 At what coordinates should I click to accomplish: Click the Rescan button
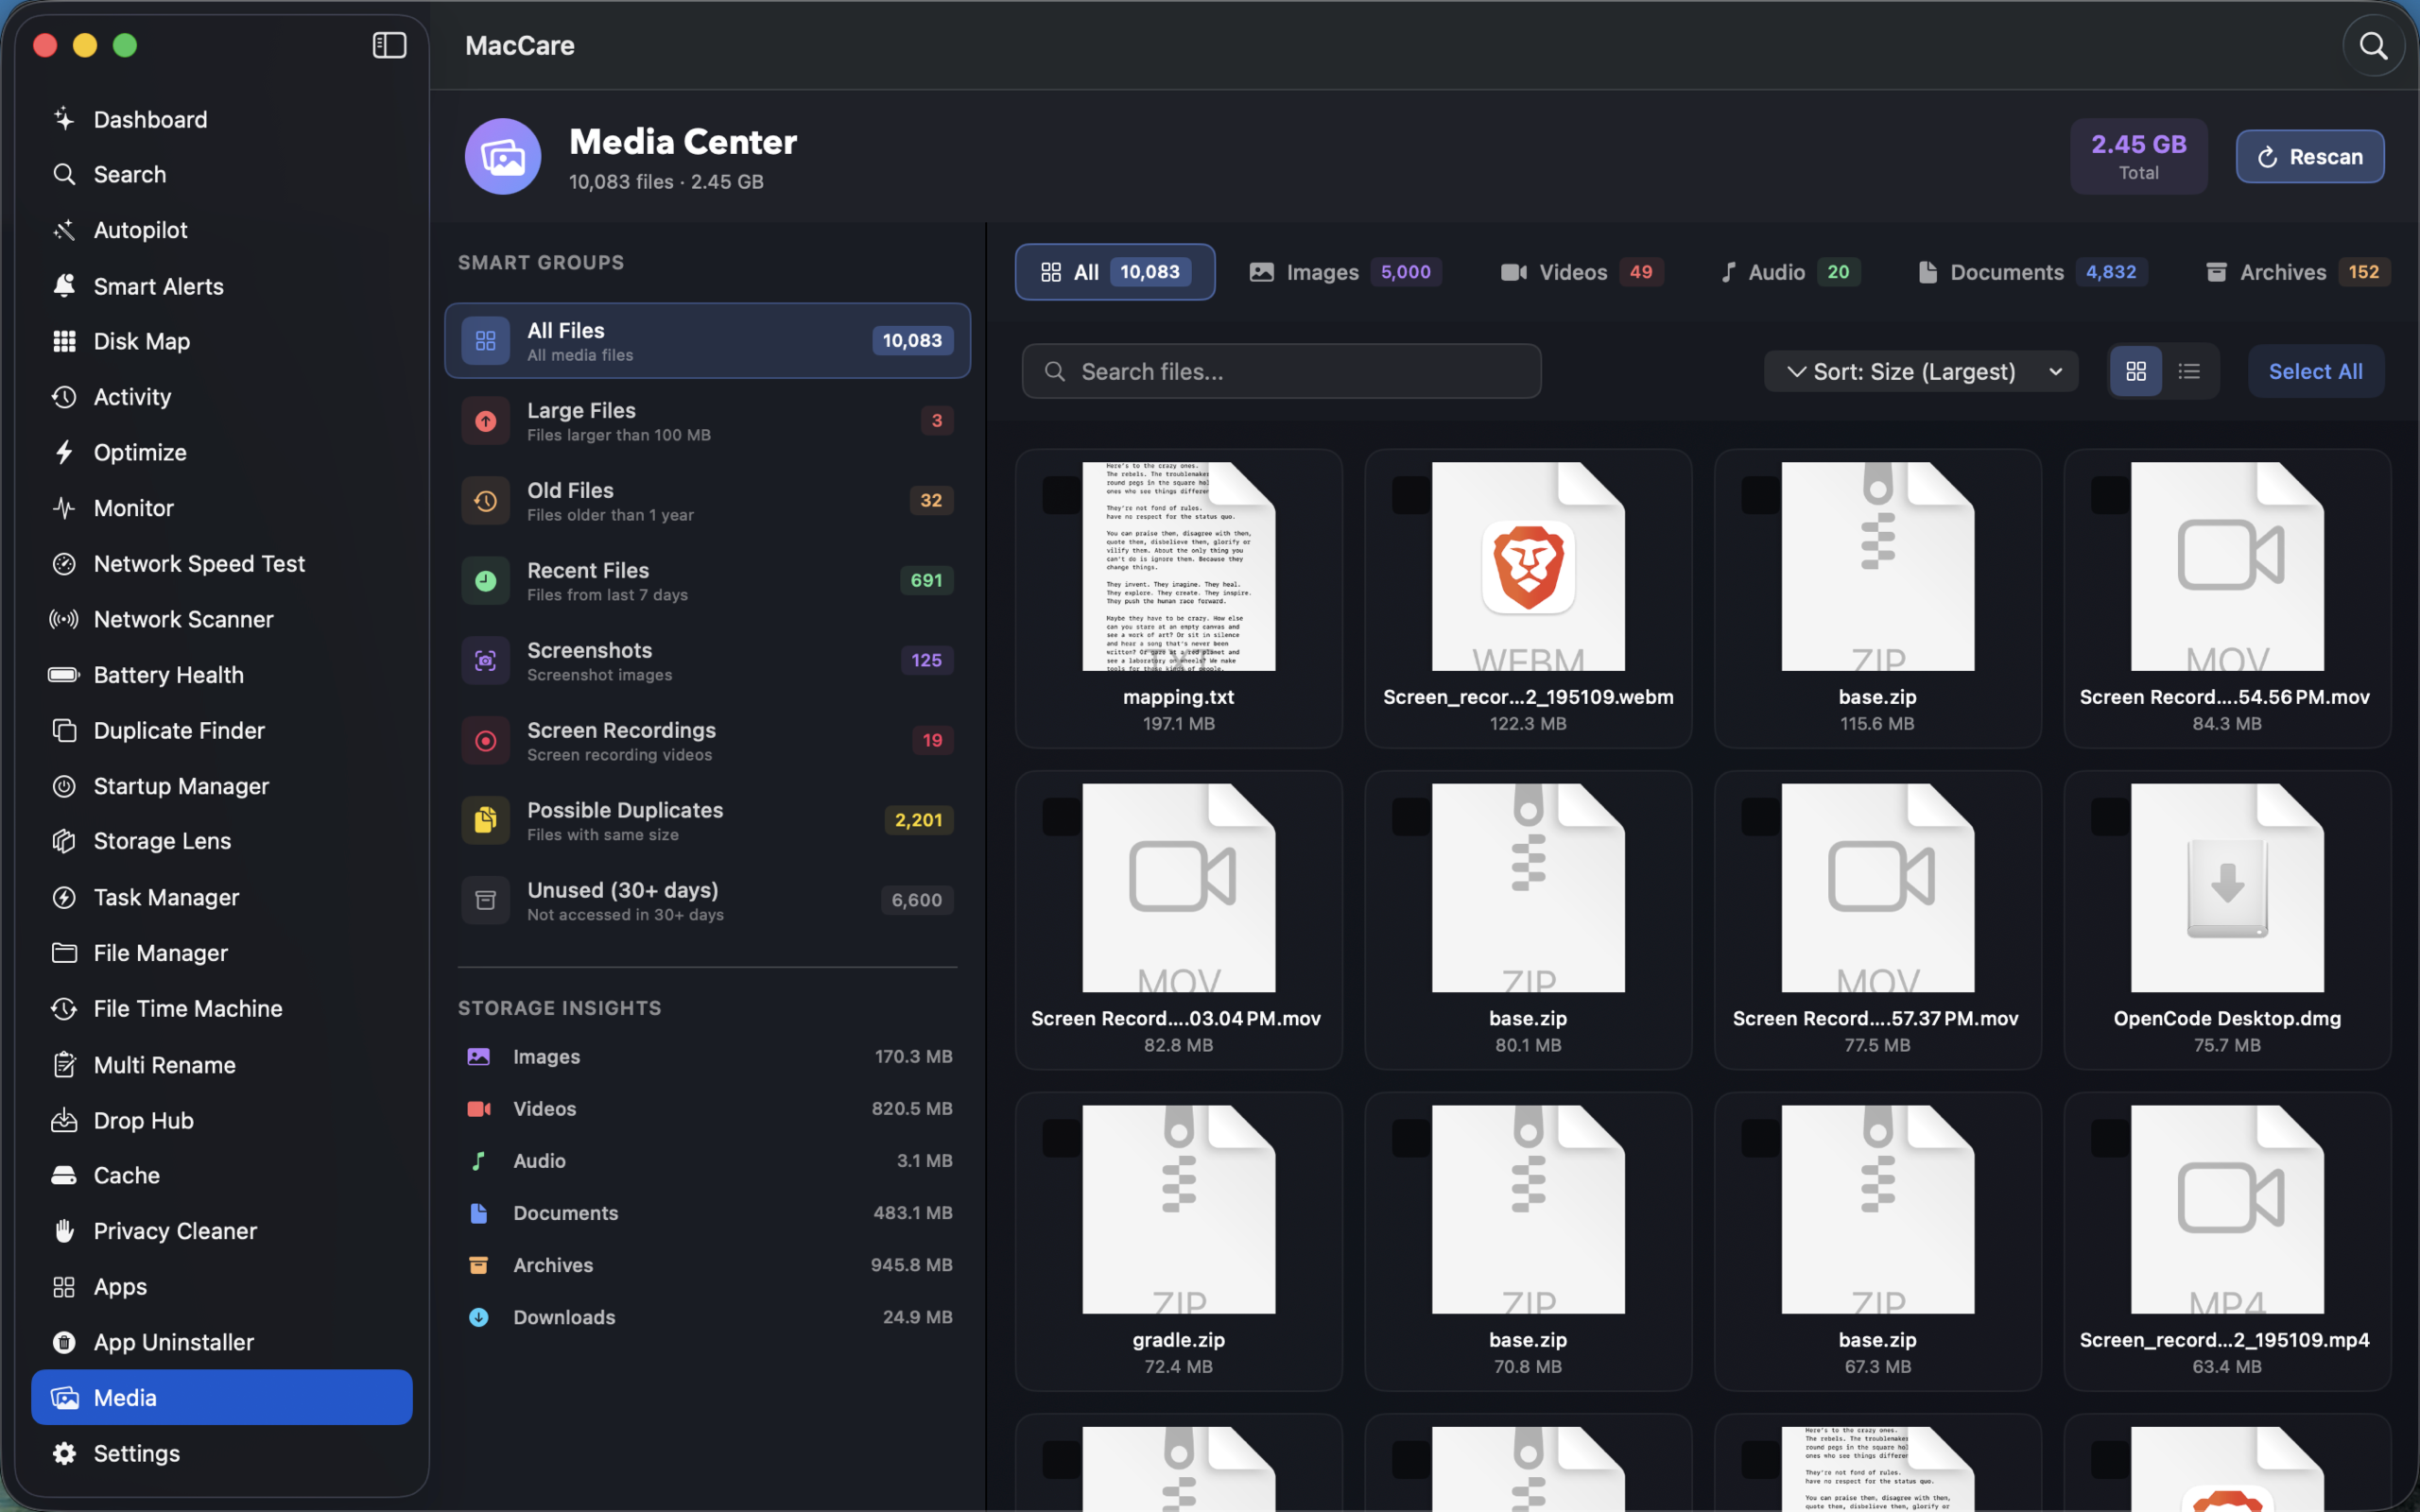click(x=2310, y=157)
